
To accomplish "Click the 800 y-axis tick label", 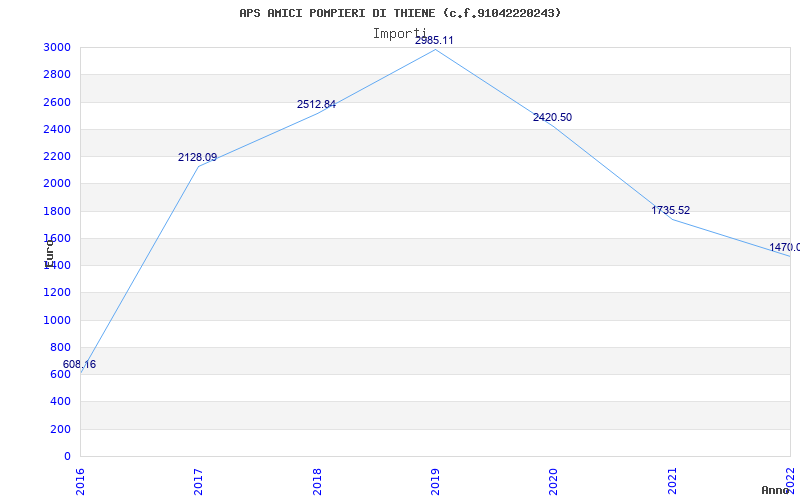I will point(60,347).
